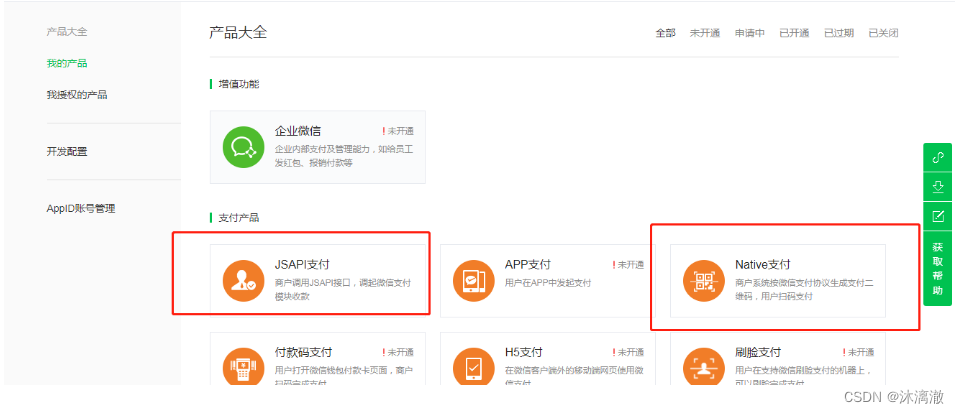Open the Native支付 product title
This screenshot has height=414, width=959.
[763, 264]
